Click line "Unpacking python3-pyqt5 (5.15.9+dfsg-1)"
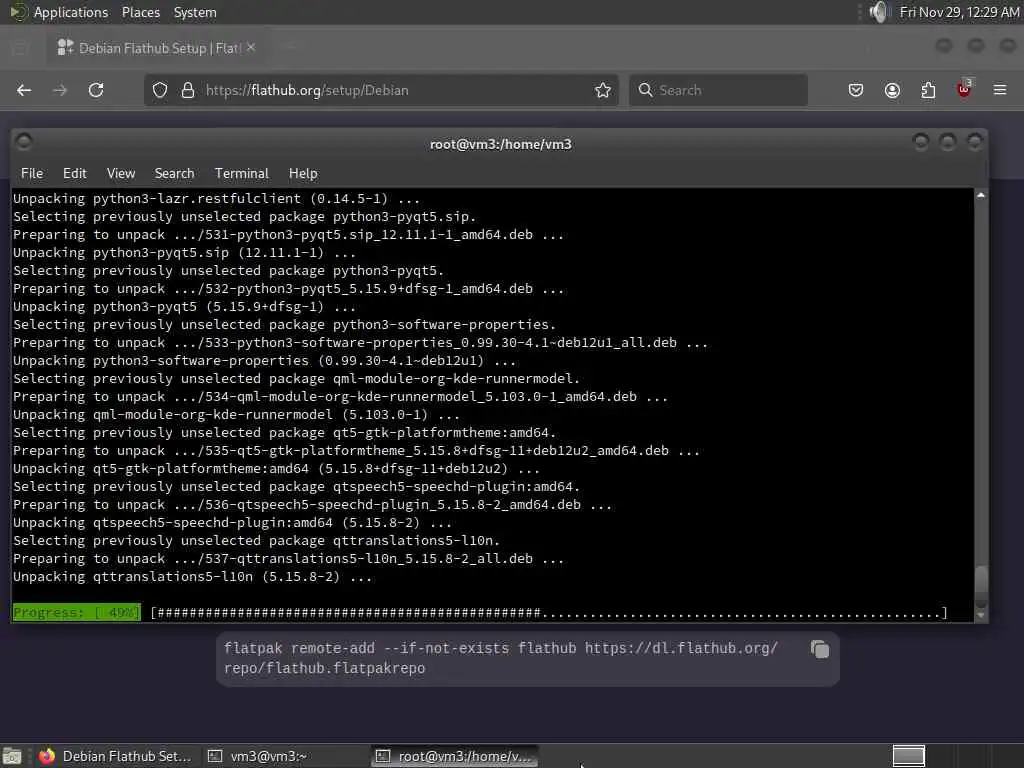Image resolution: width=1024 pixels, height=768 pixels. [184, 307]
